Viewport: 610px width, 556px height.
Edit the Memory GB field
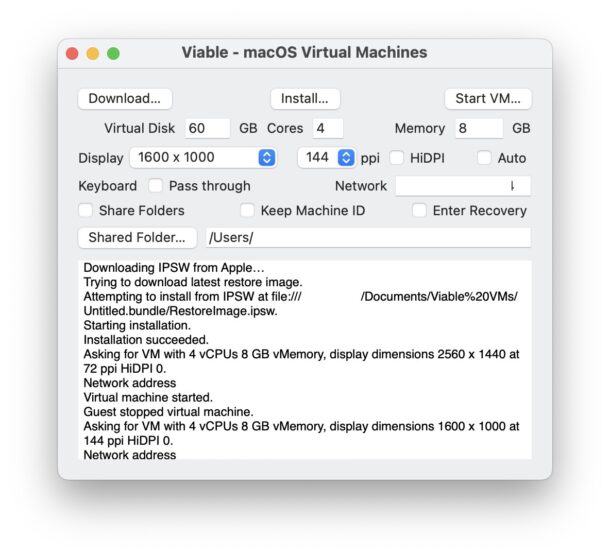coord(479,128)
